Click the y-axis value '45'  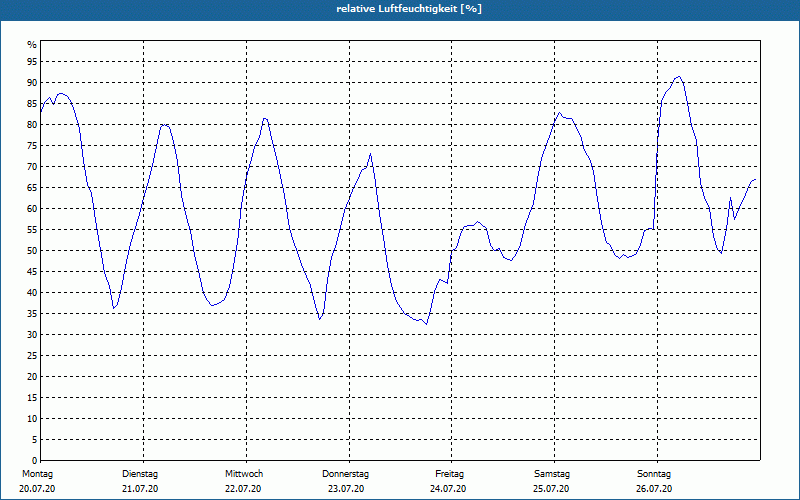(32, 271)
